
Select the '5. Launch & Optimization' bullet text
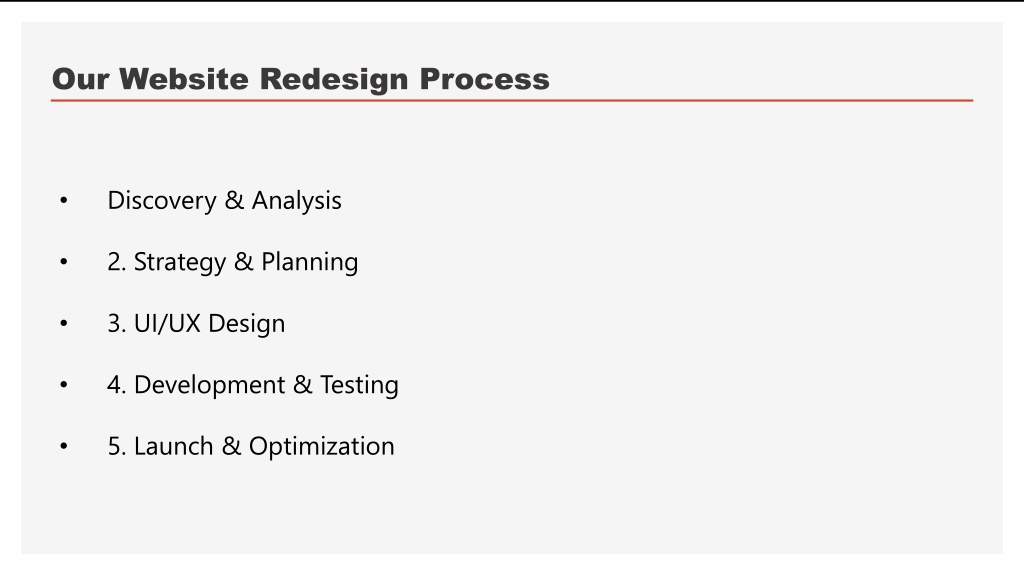click(x=251, y=446)
